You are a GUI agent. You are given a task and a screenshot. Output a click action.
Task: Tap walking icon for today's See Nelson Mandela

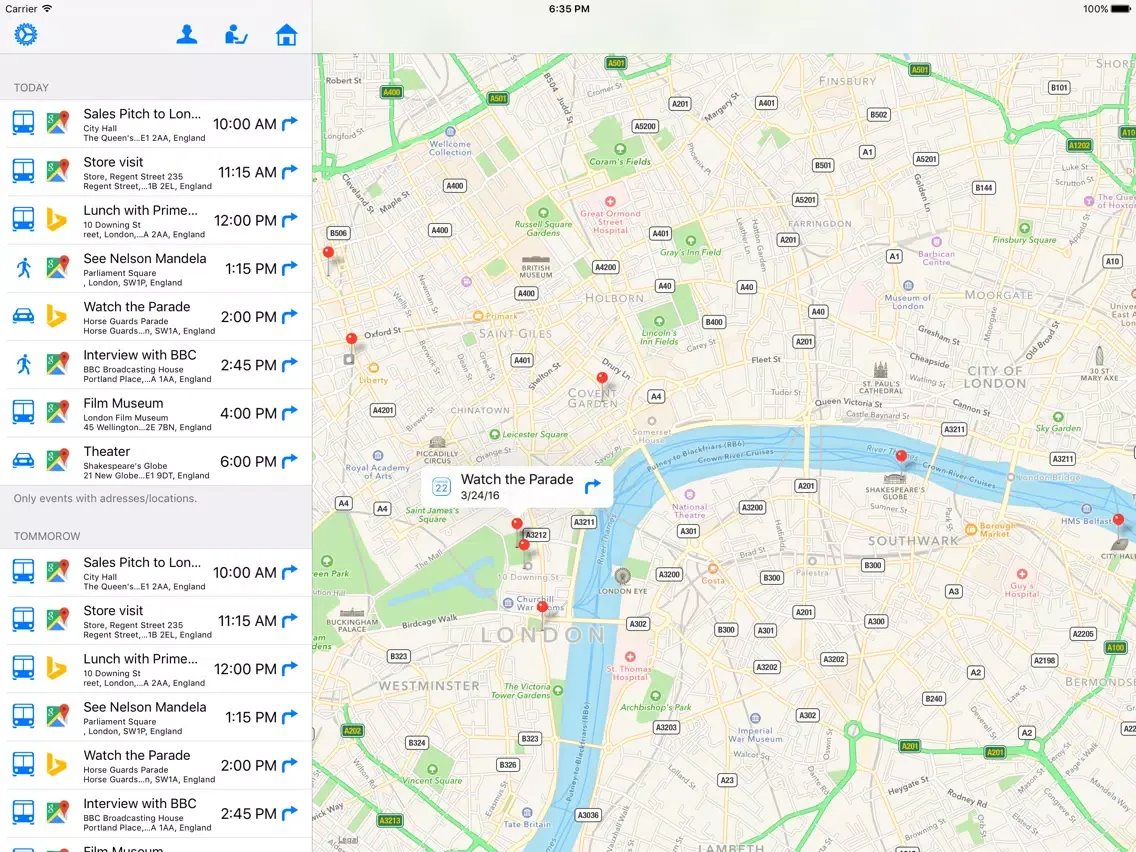[x=24, y=267]
